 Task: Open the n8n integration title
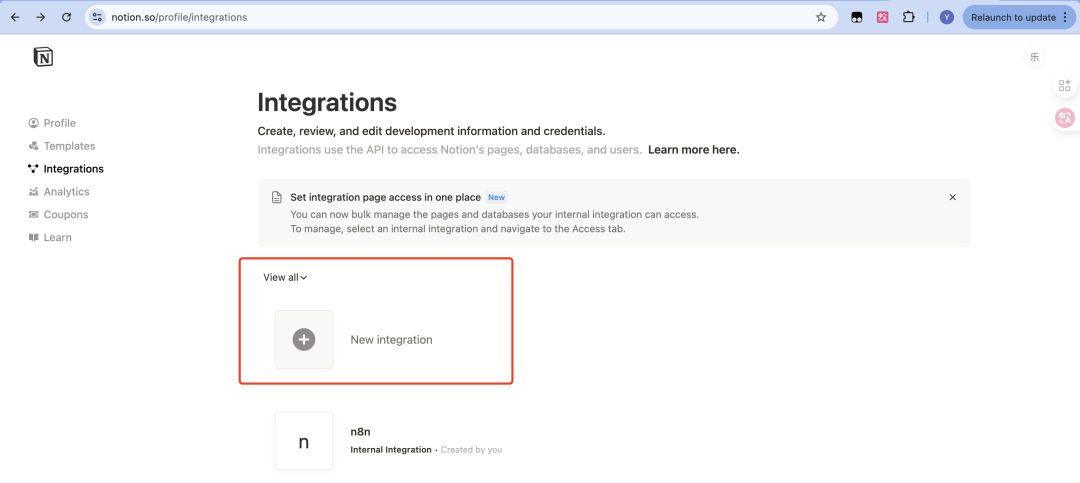coord(361,432)
